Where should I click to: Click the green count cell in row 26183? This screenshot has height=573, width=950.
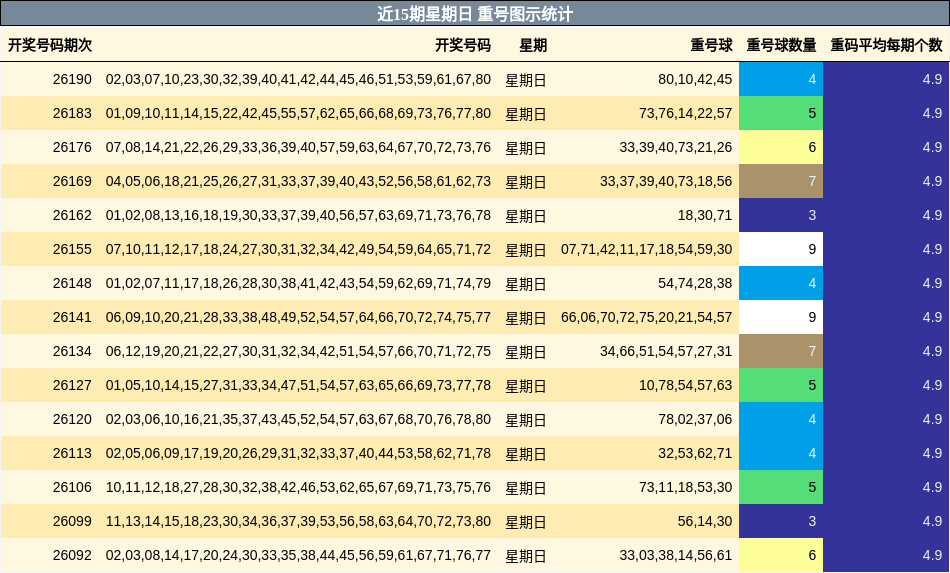(781, 113)
